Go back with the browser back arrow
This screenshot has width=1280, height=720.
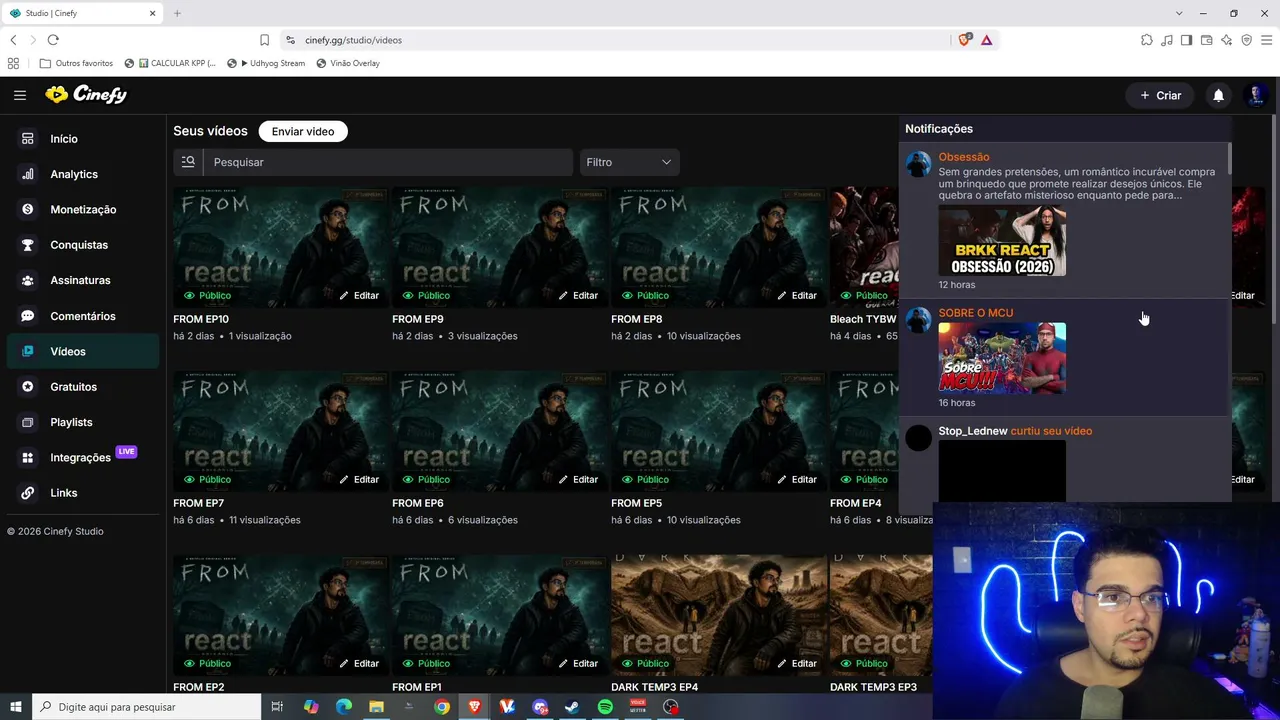pyautogui.click(x=13, y=40)
